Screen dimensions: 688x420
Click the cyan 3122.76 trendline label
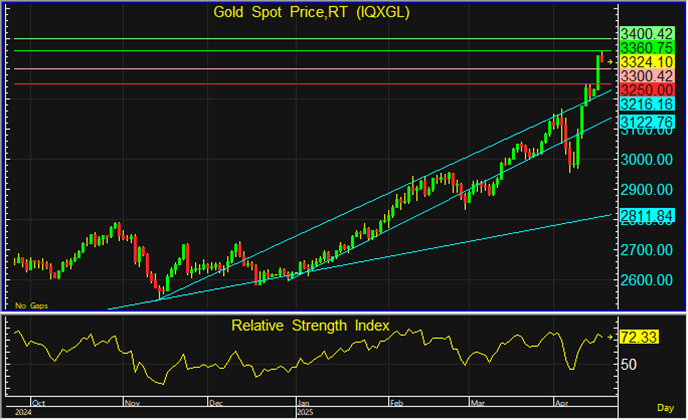point(646,122)
